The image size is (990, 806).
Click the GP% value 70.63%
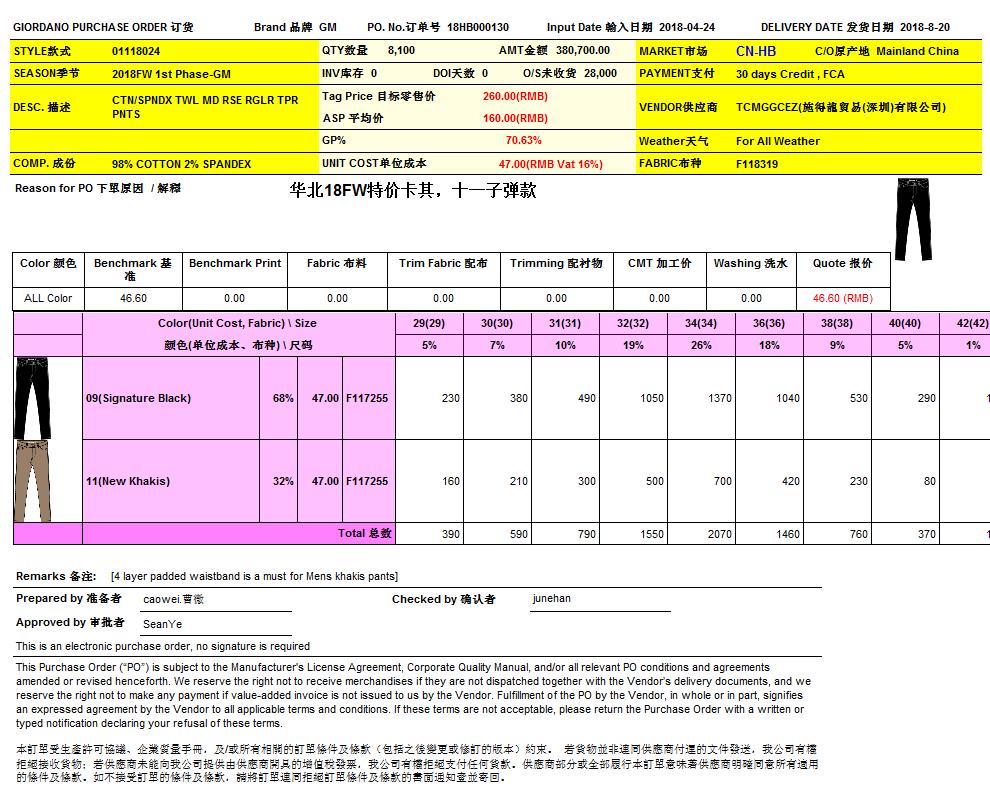pos(523,141)
